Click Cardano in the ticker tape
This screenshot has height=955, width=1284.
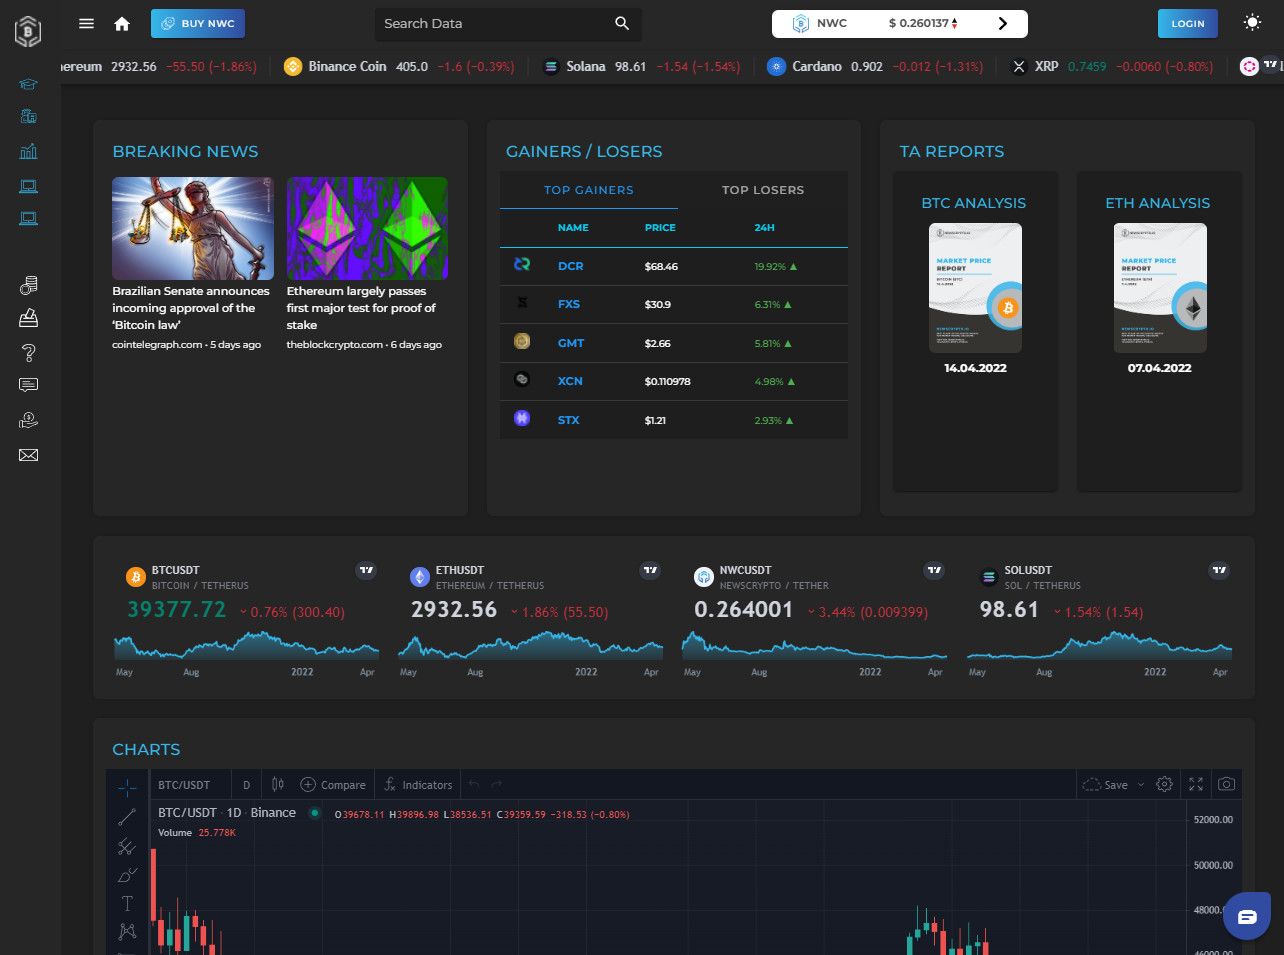pyautogui.click(x=817, y=67)
